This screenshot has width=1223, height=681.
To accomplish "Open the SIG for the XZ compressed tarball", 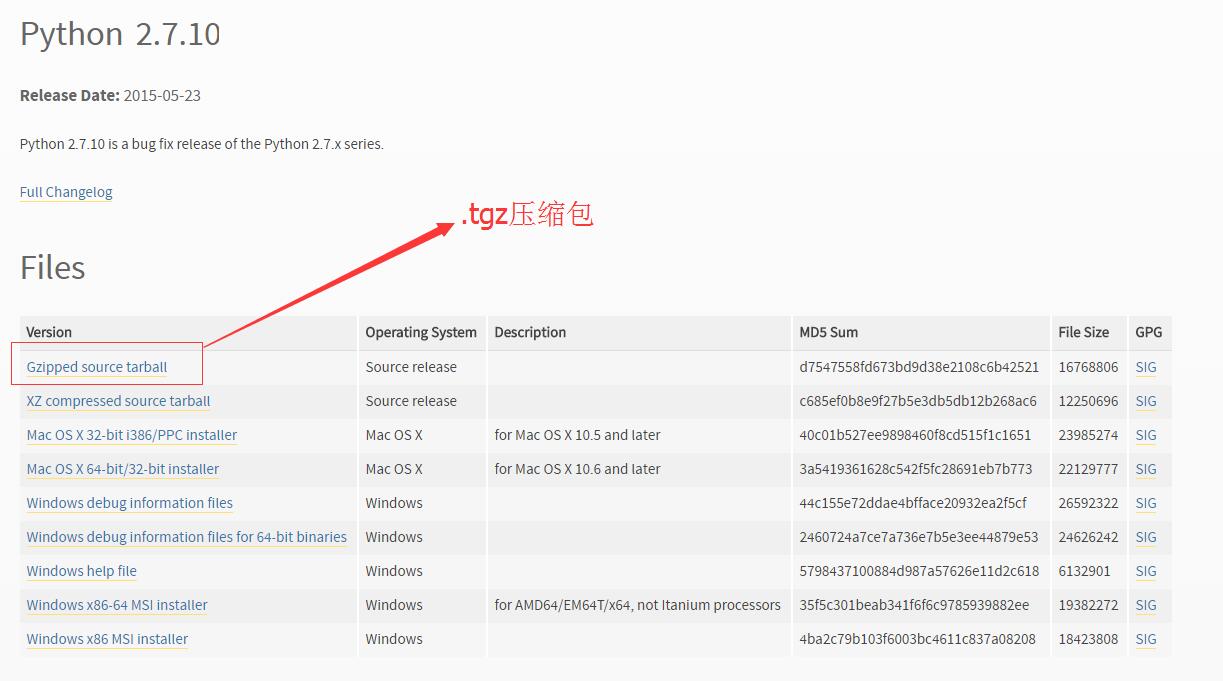I will click(x=1145, y=401).
